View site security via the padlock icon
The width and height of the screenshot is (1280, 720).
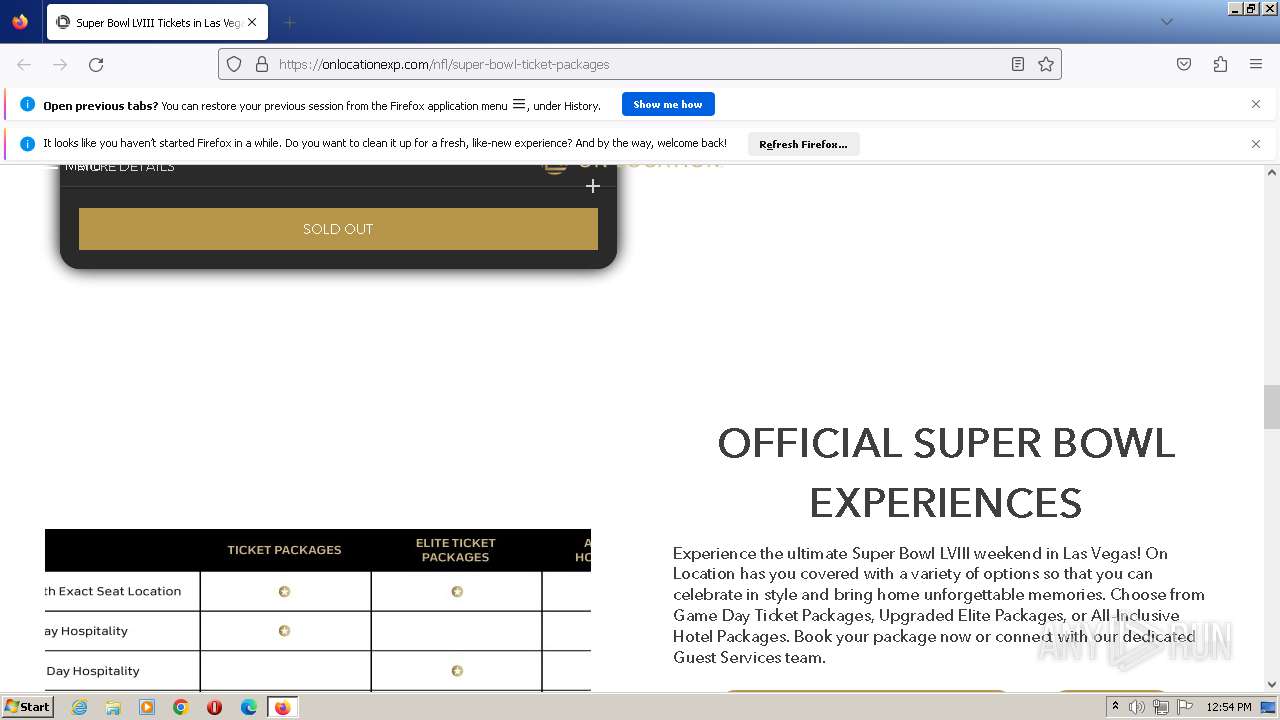[x=262, y=64]
